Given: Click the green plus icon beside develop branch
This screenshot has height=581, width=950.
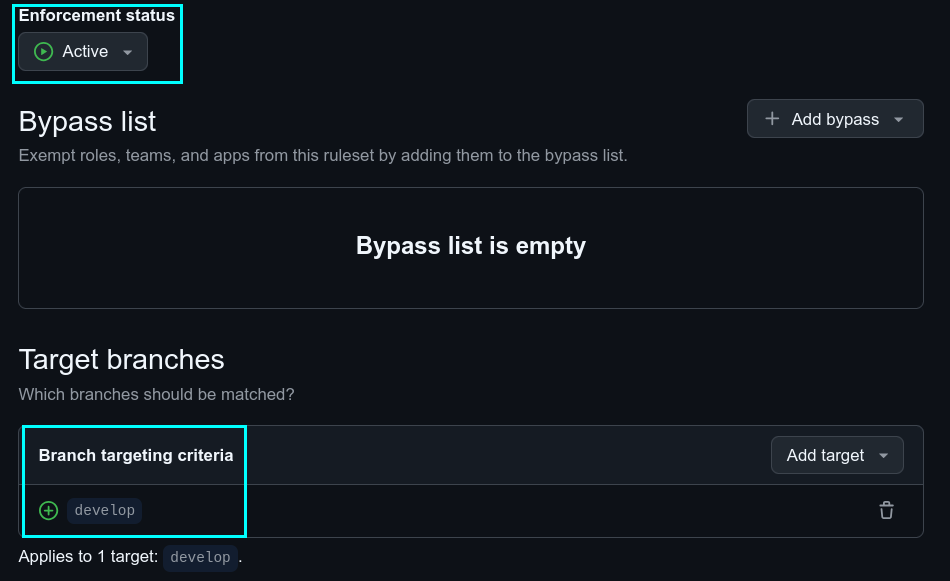Looking at the screenshot, I should click(x=48, y=510).
